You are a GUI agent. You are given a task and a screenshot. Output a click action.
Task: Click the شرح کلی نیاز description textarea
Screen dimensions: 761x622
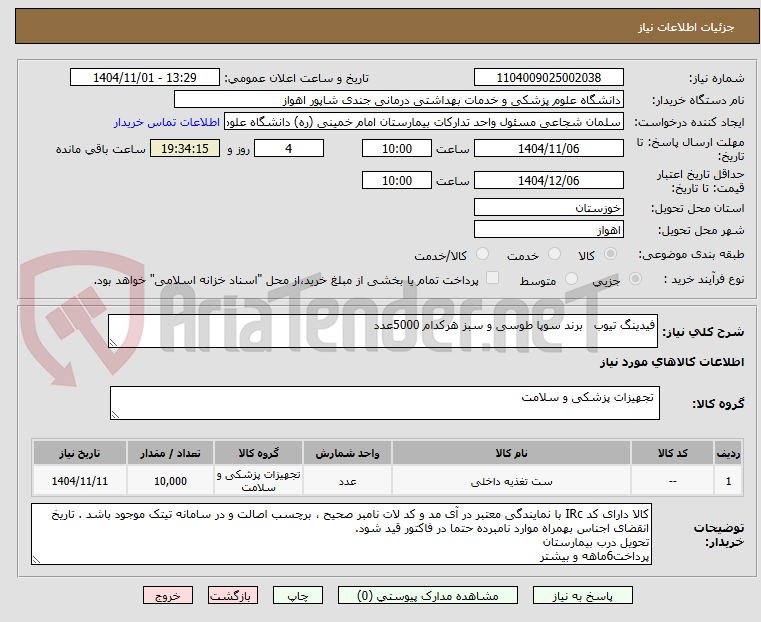(382, 331)
